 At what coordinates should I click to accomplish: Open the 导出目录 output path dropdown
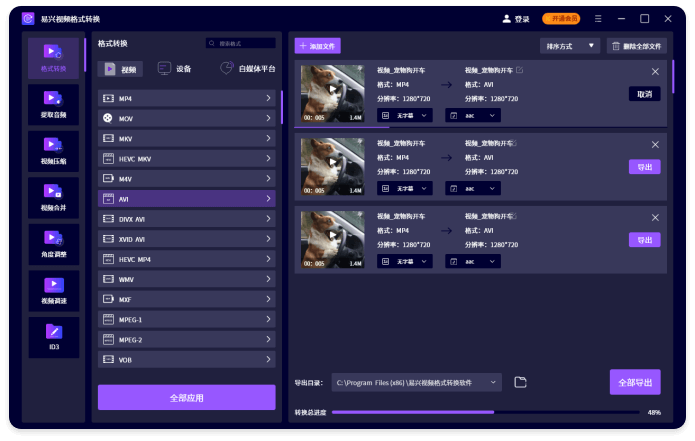(417, 382)
